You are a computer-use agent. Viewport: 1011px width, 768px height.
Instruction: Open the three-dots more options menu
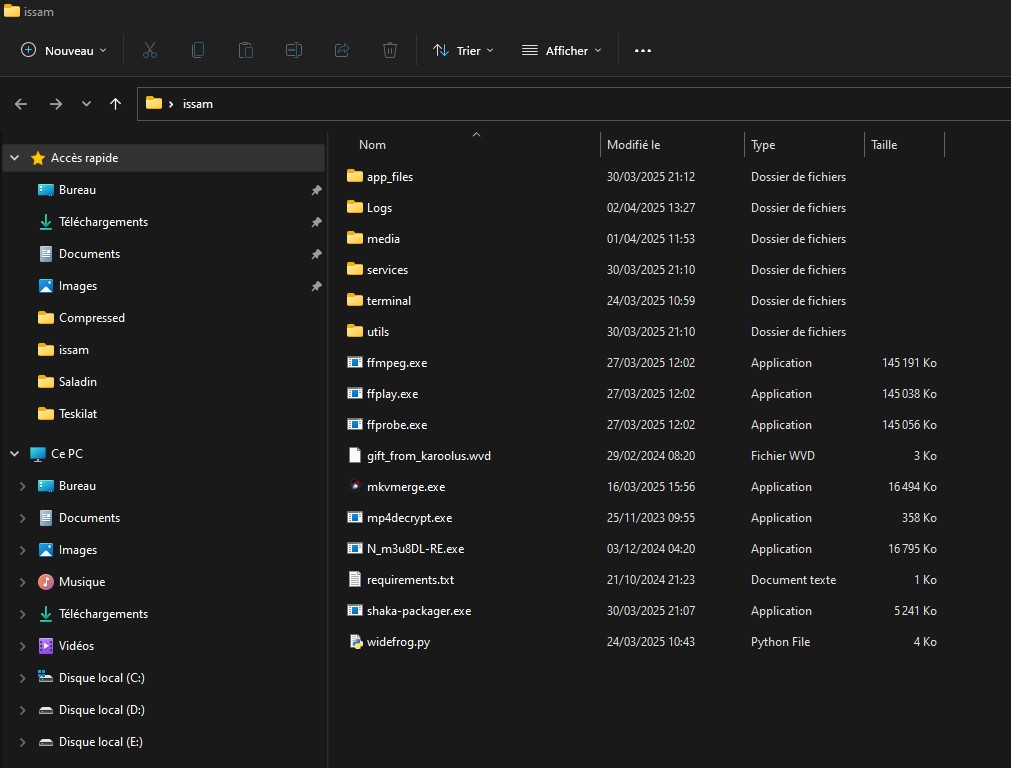tap(643, 50)
